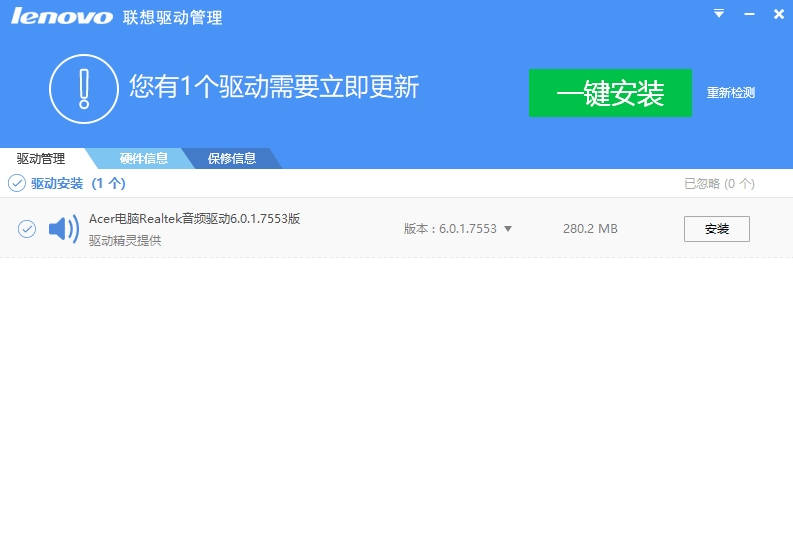Screen dimensions: 793x560
Task: Click the Acer电脑Realtek音频驱动6.0.1.7553版 text
Action: (x=195, y=219)
